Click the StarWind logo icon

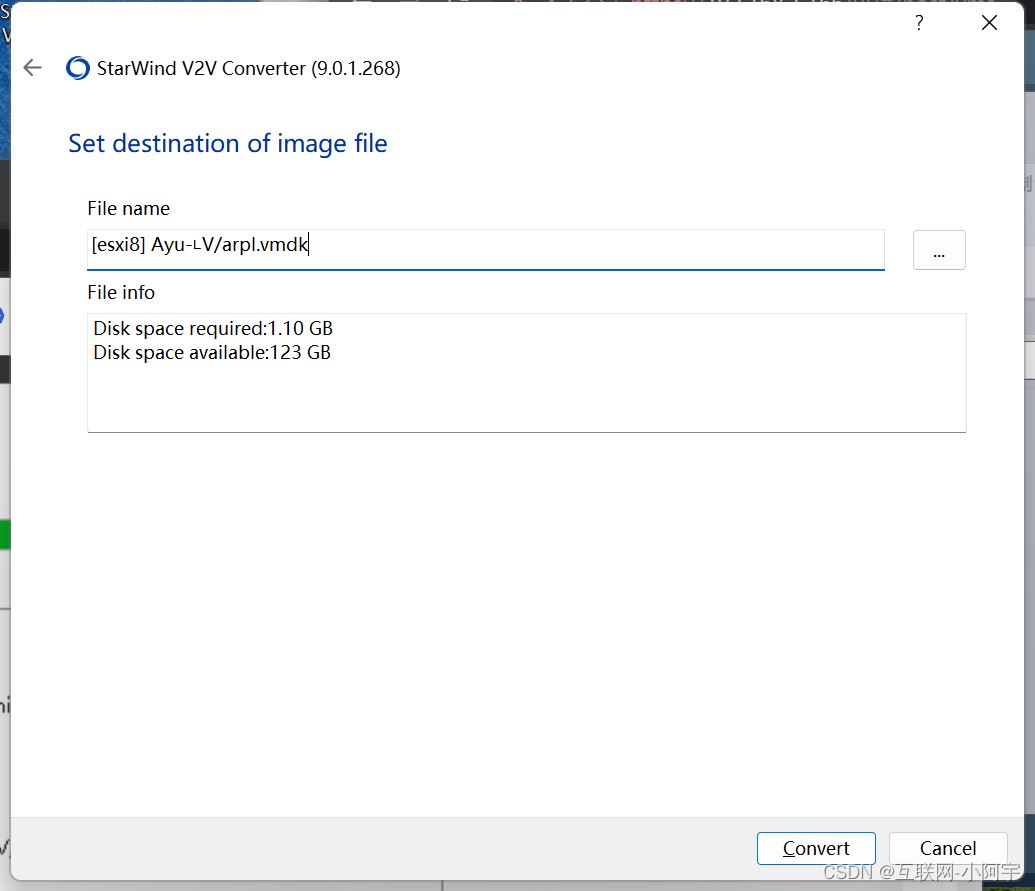(x=78, y=68)
